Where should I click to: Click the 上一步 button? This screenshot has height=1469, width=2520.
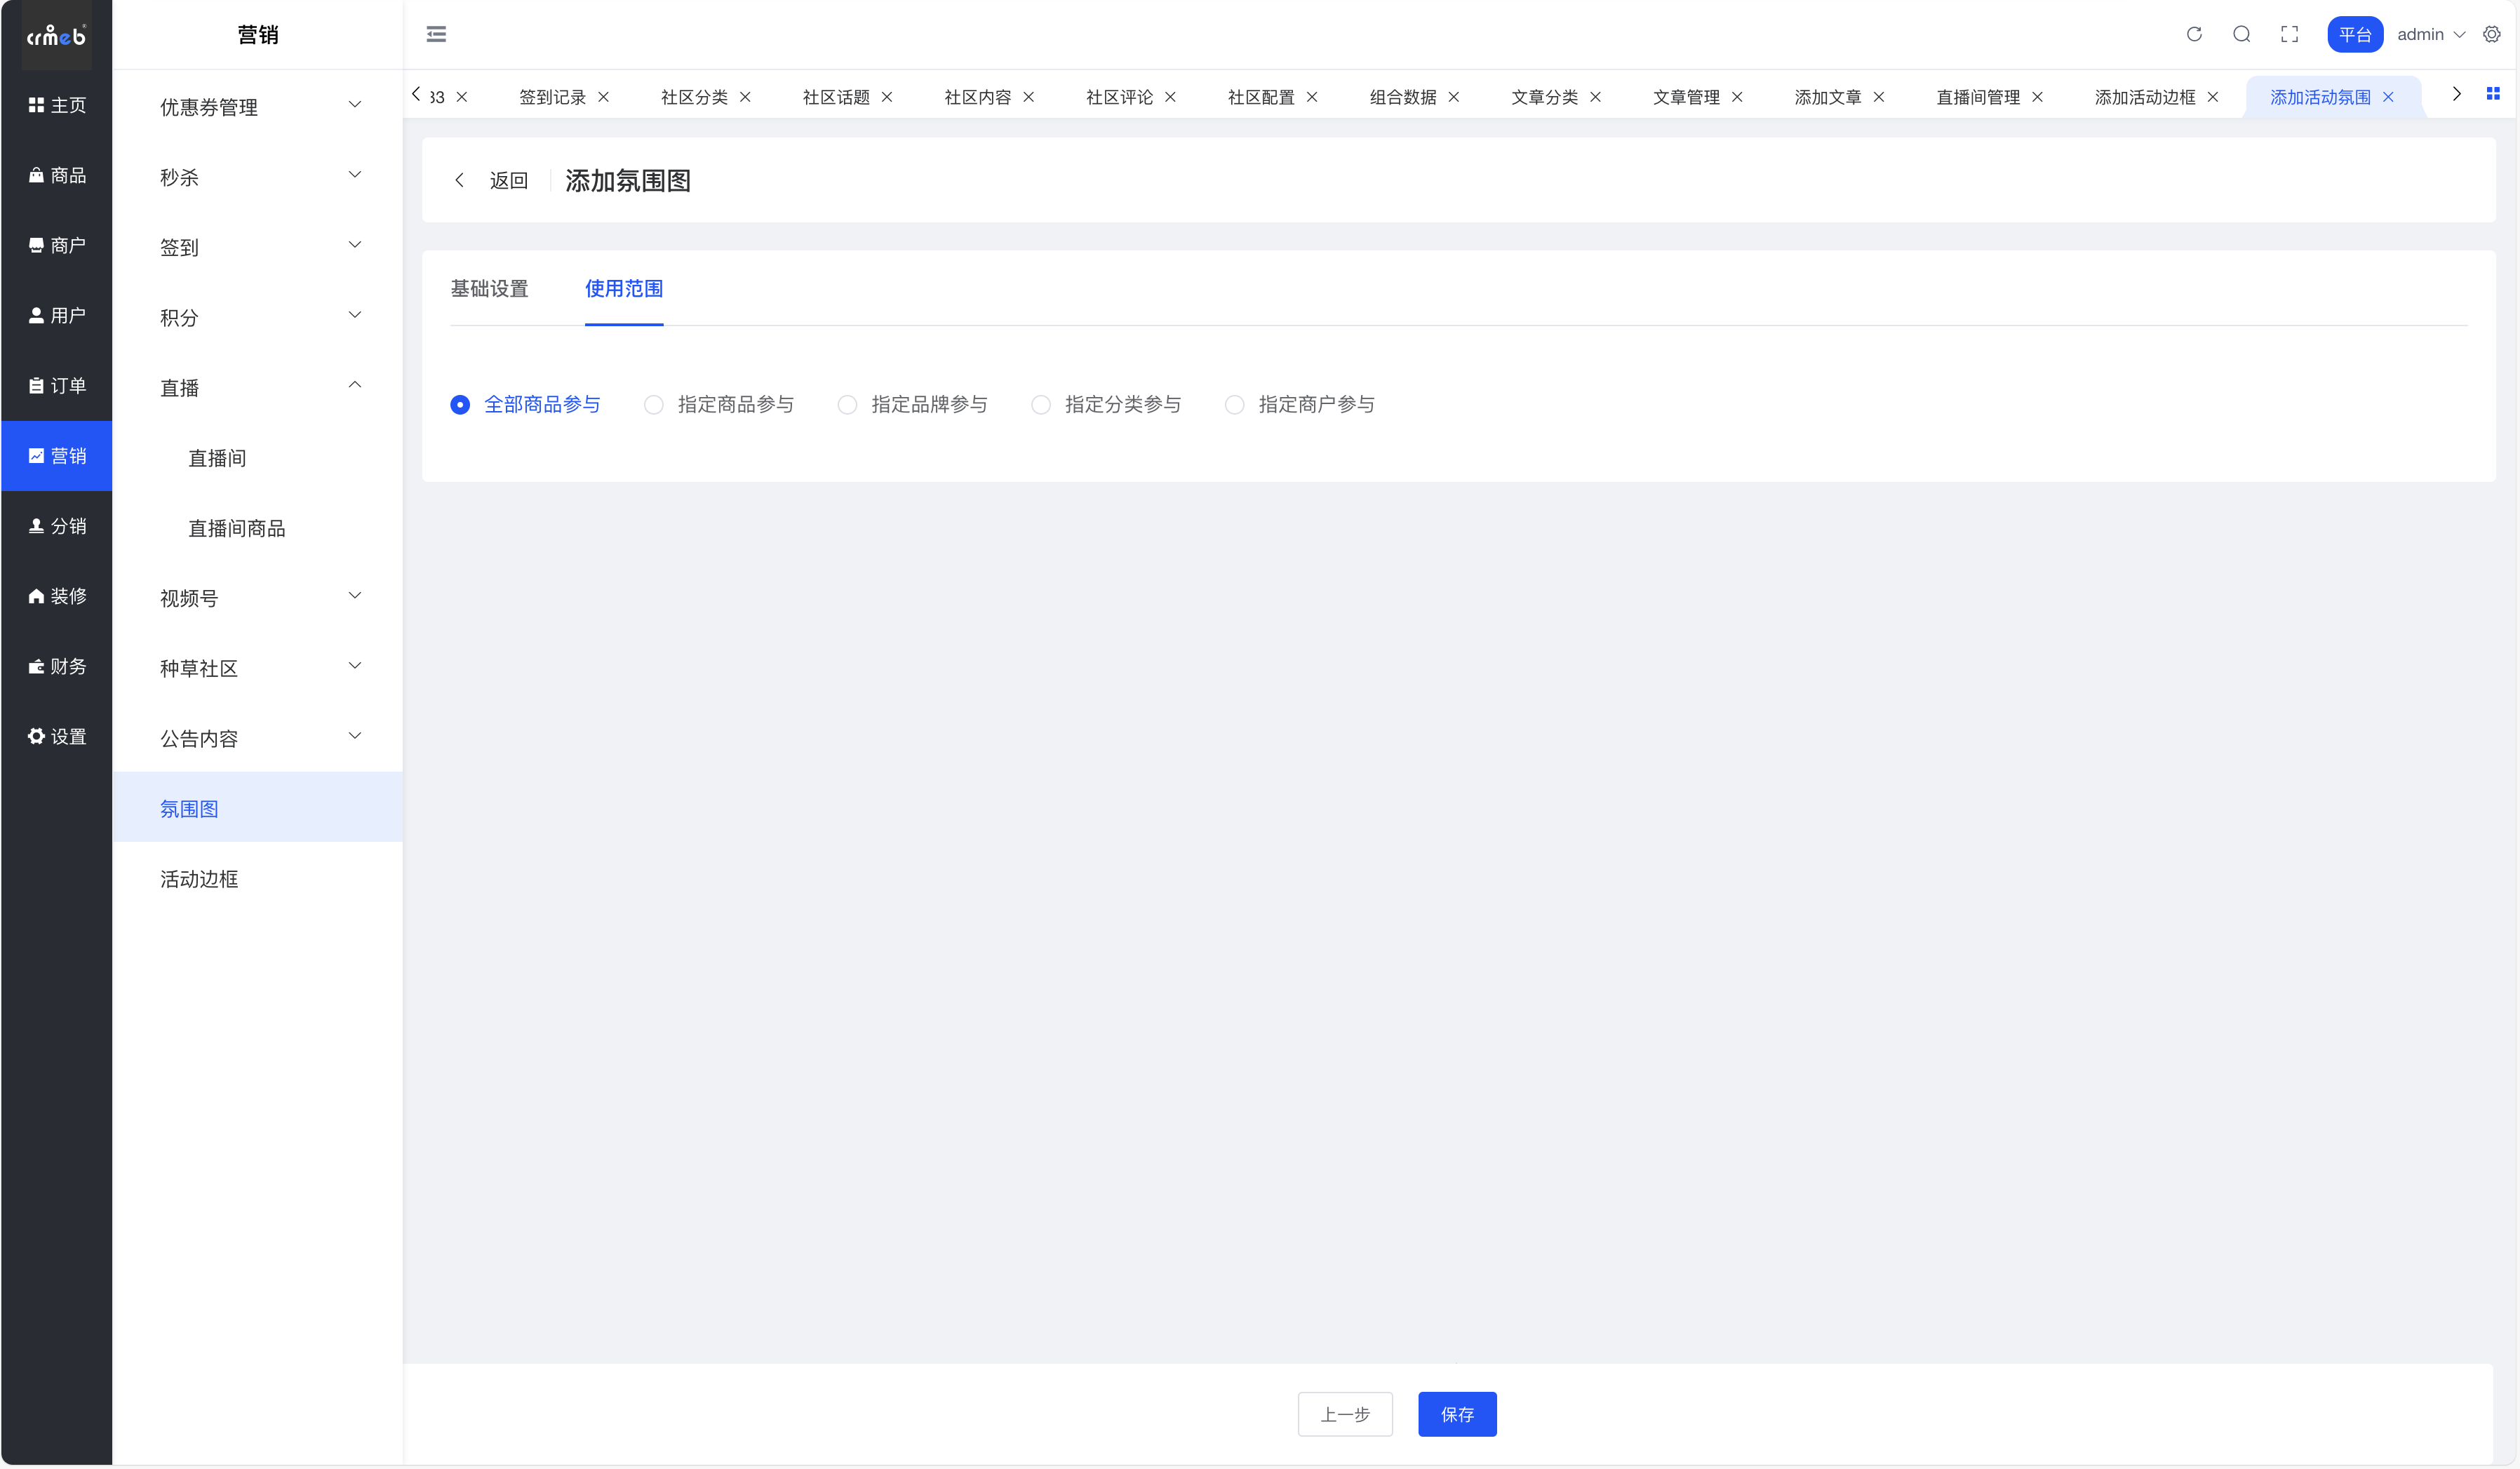pos(1344,1414)
